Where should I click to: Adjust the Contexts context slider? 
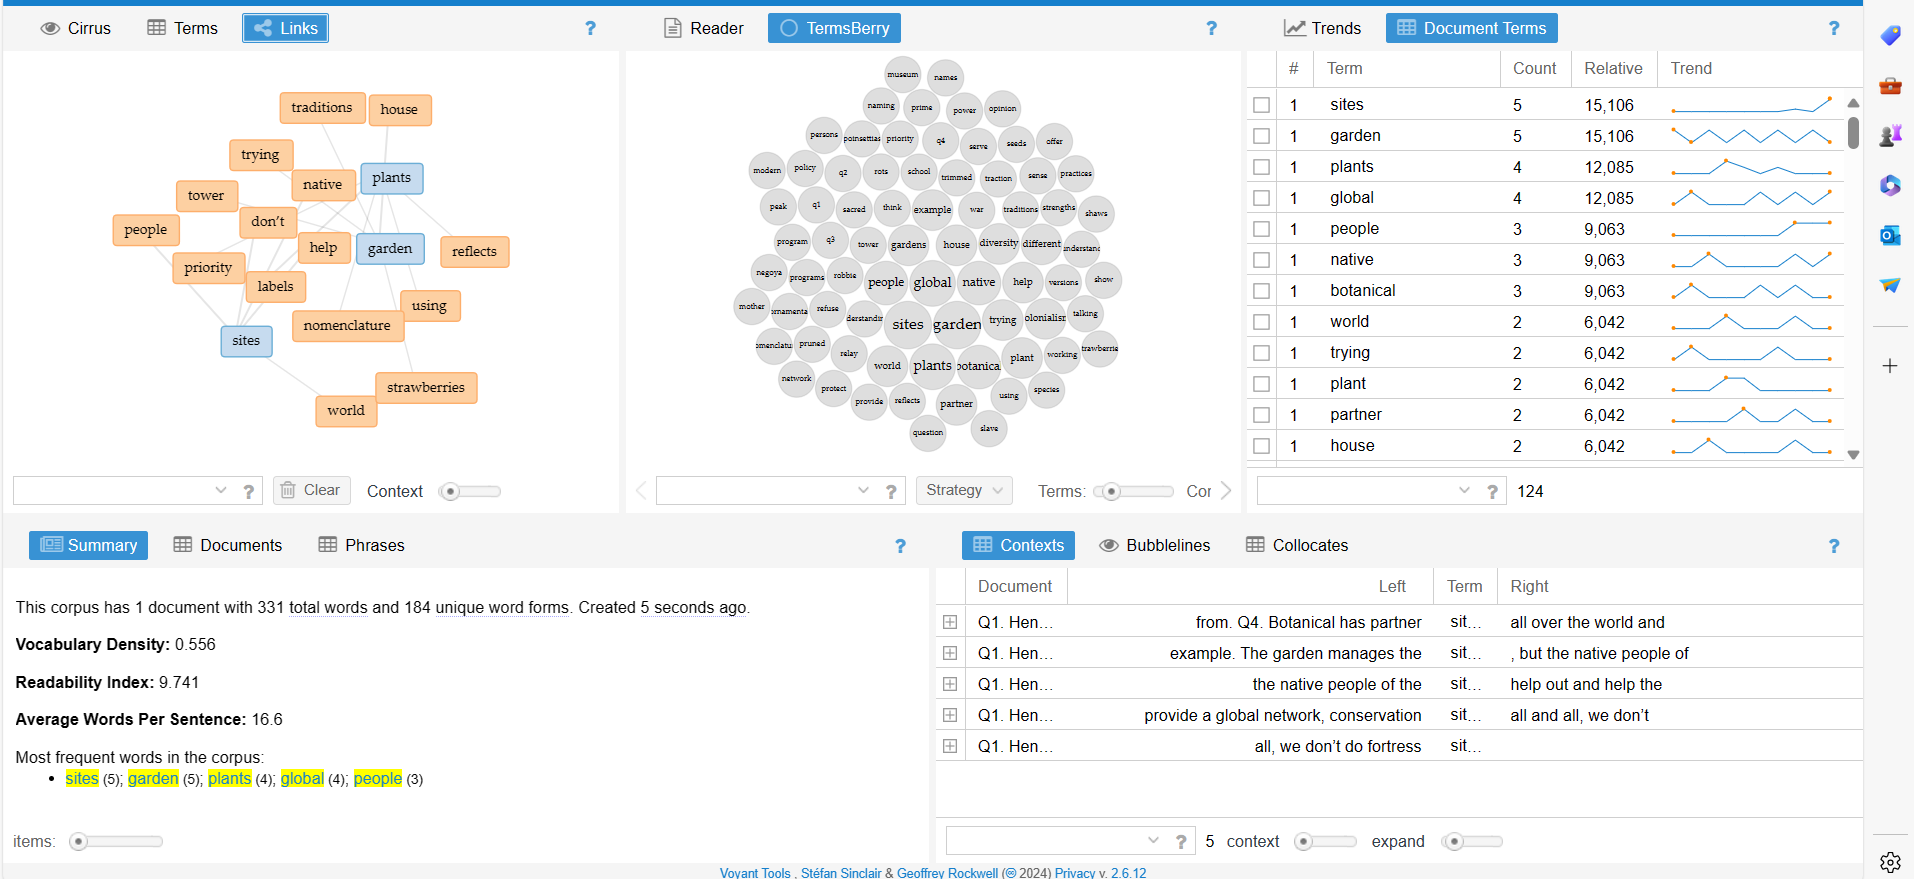[x=1326, y=842]
